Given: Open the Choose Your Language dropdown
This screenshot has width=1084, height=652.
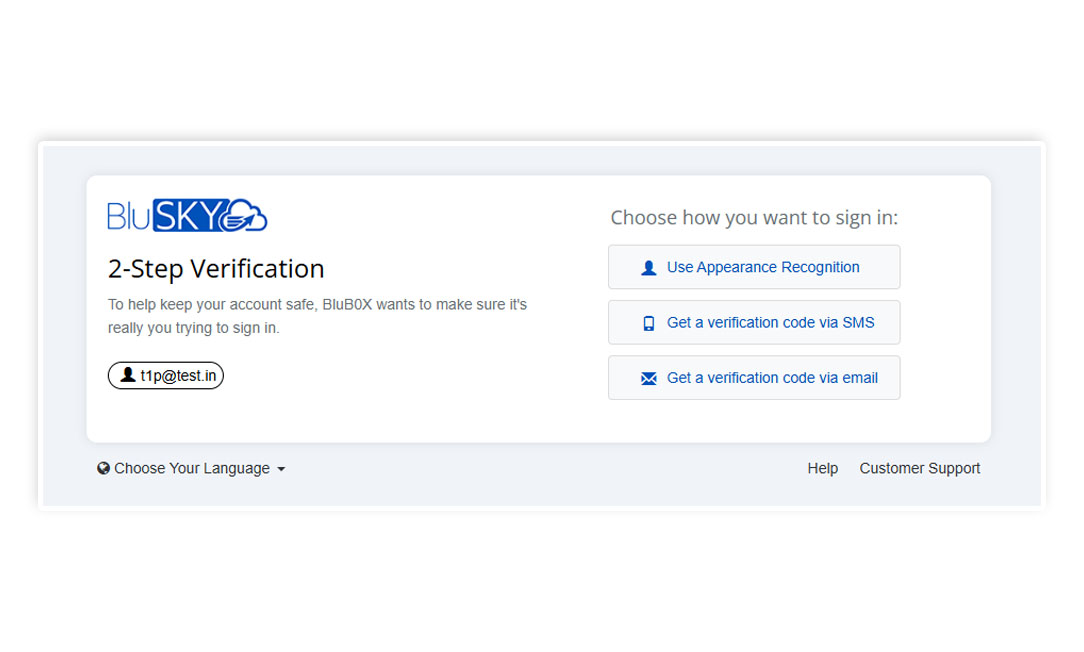Looking at the screenshot, I should (191, 468).
